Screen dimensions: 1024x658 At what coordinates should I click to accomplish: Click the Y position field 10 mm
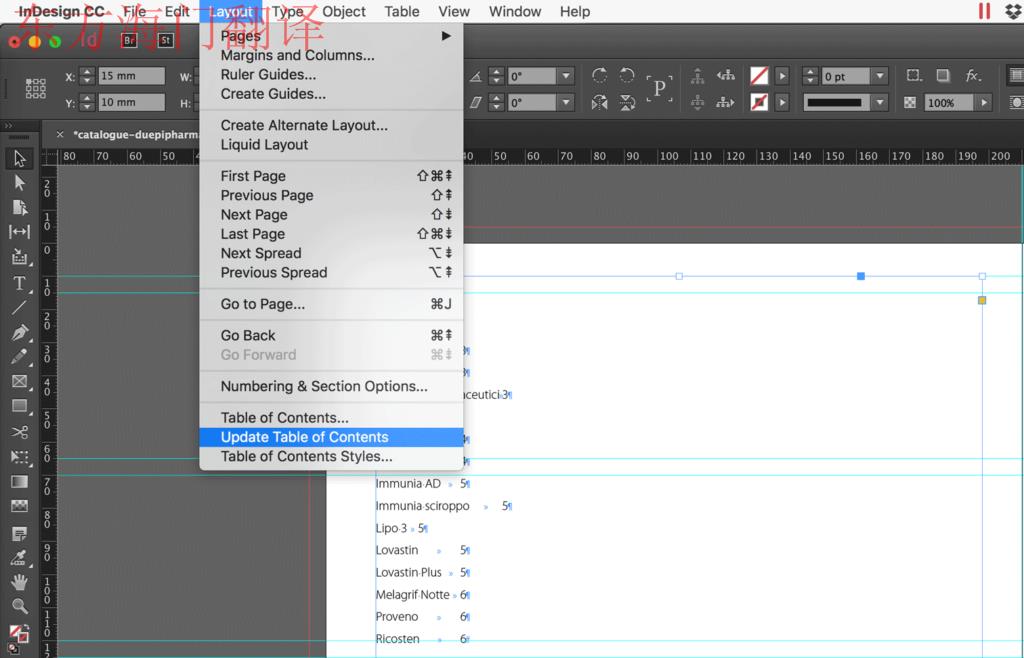coord(131,102)
